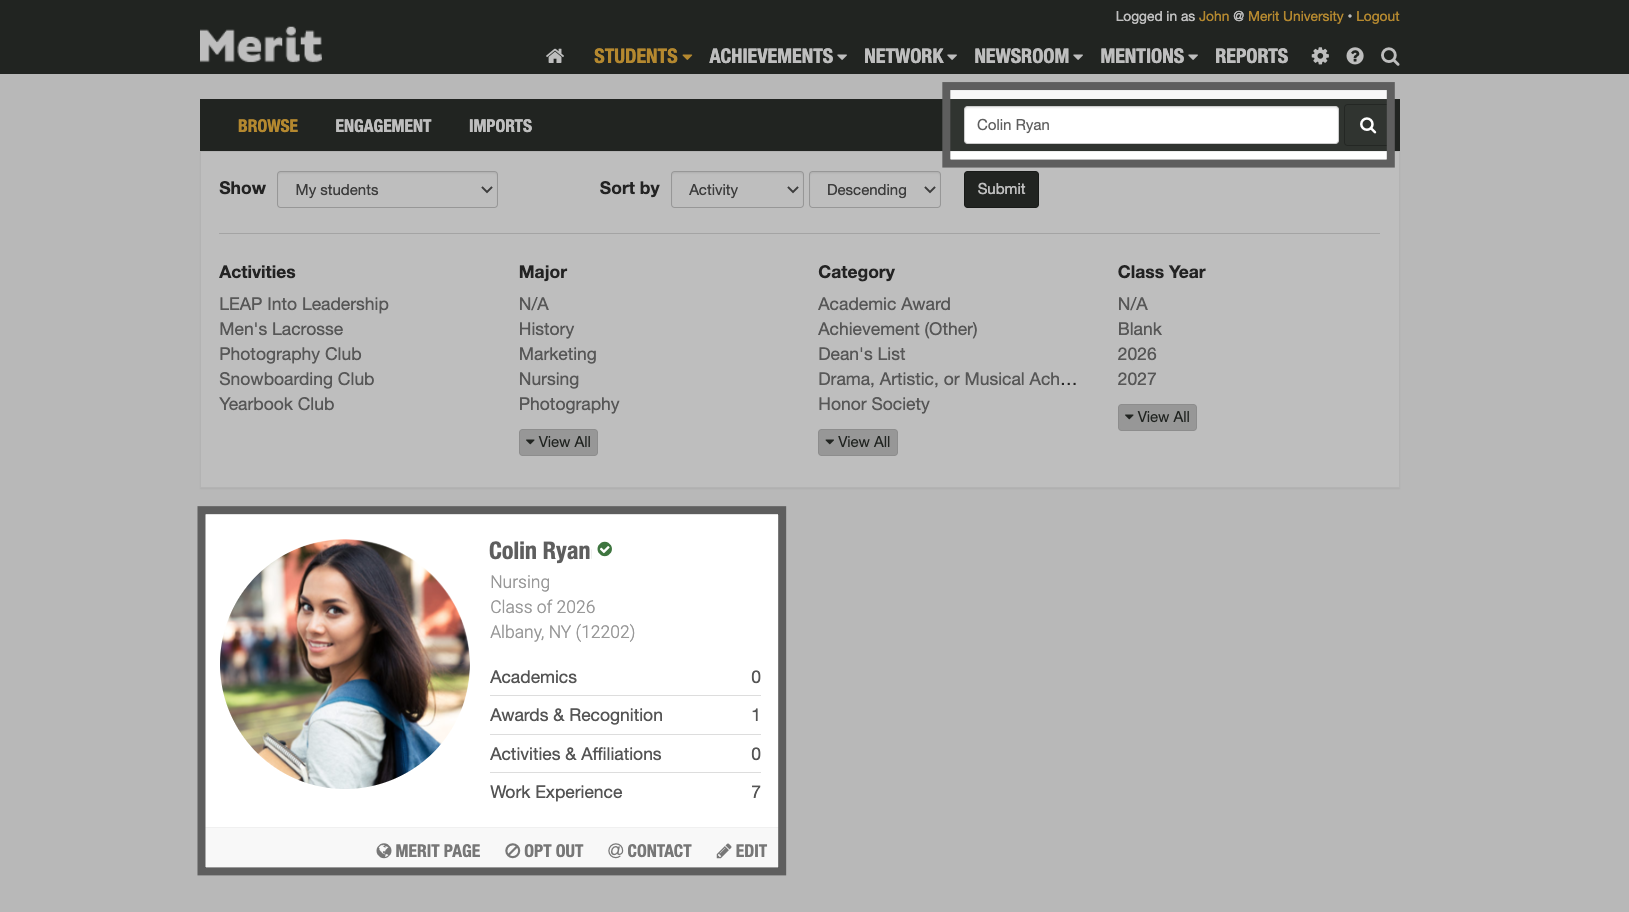Click the search button beside Colin Ryan field
1629x912 pixels.
(x=1367, y=125)
